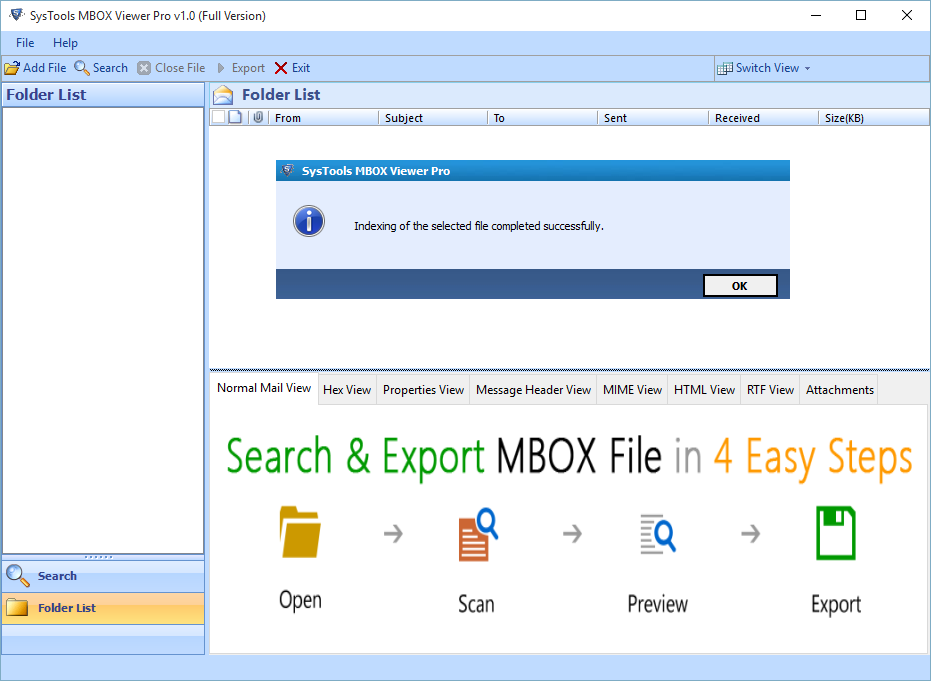This screenshot has height=681, width=931.
Task: Tick the select-all checkbox in mail list header
Action: 218,117
